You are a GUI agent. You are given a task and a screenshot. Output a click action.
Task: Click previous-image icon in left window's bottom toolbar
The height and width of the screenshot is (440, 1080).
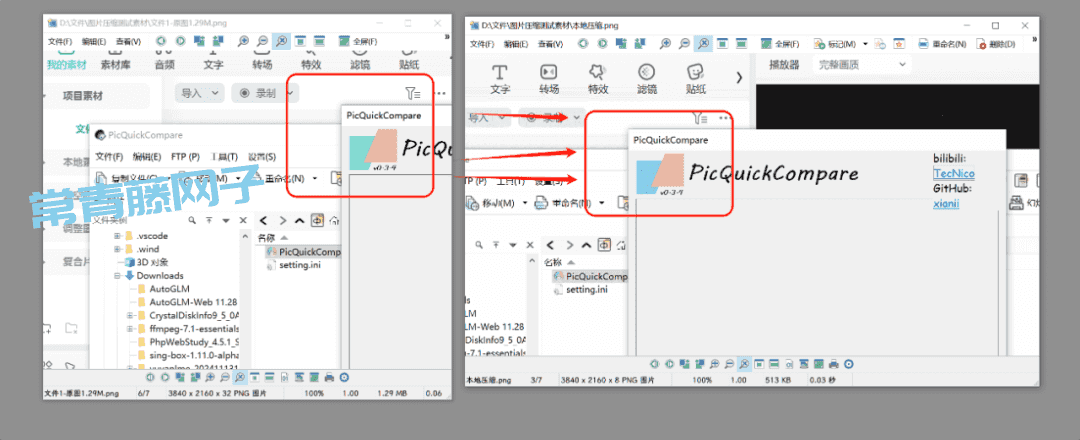[151, 377]
